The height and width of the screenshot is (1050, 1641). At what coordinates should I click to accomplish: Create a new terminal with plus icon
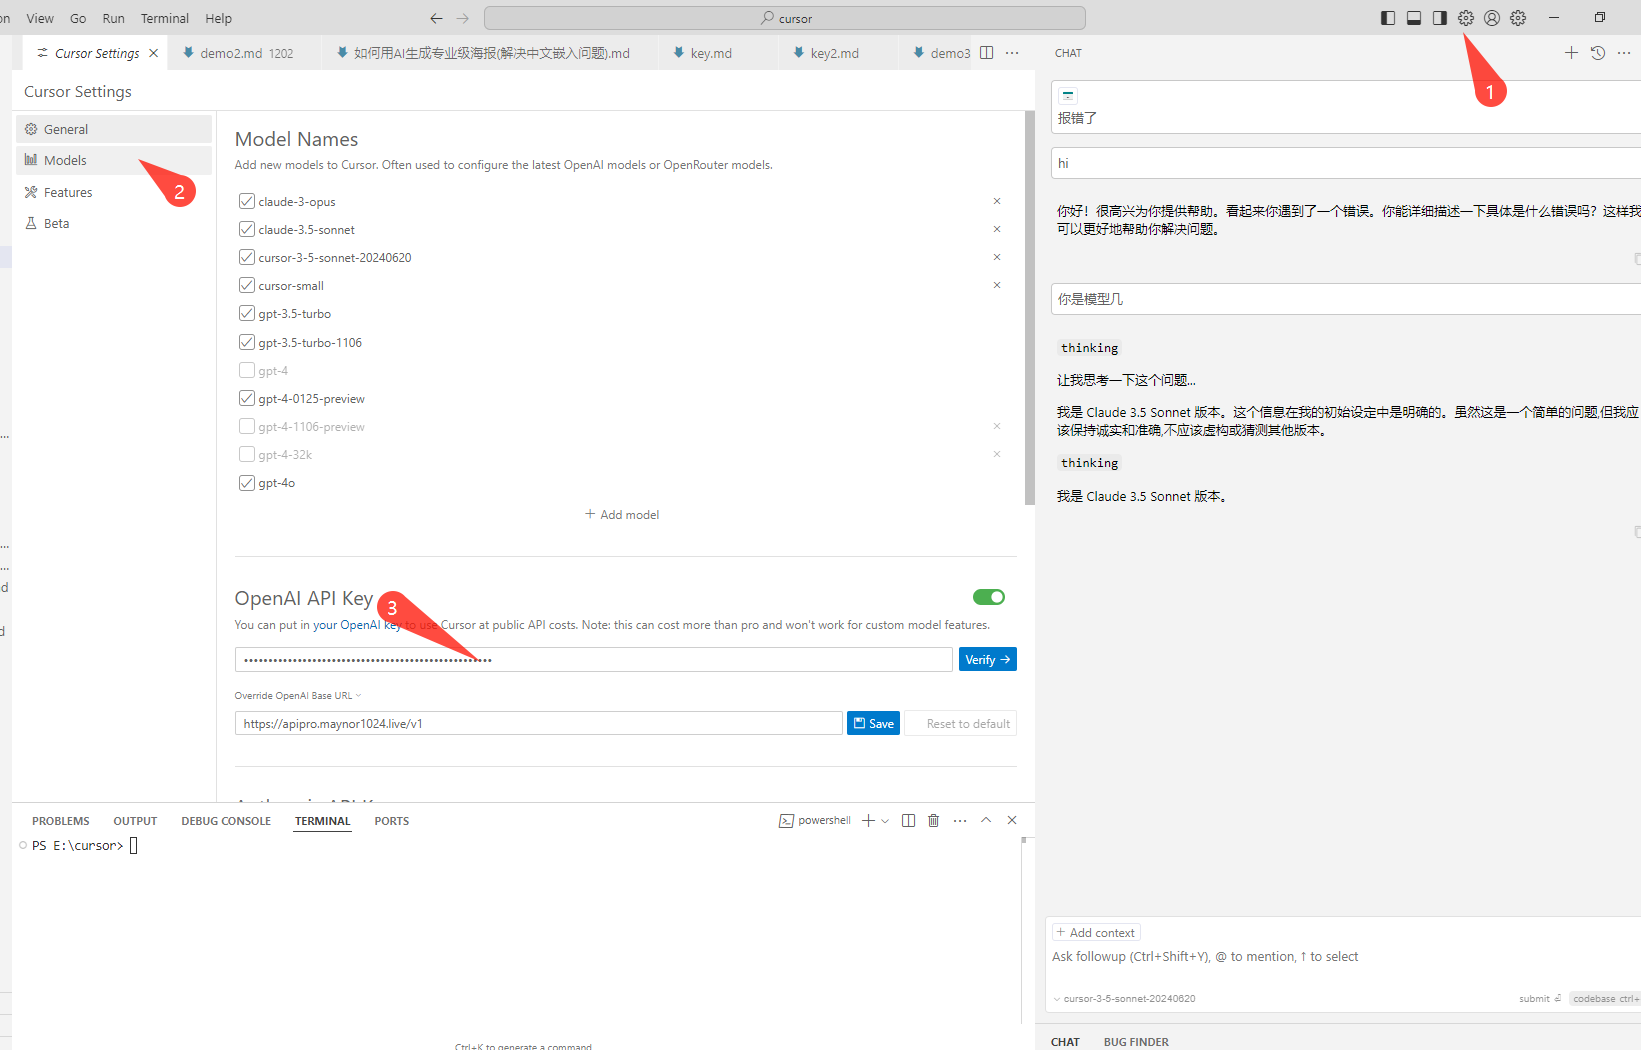869,821
